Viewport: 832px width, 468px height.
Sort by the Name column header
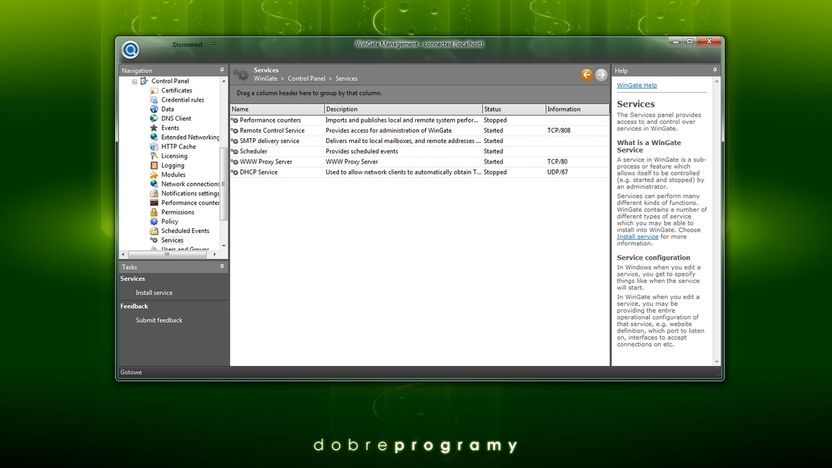pyautogui.click(x=277, y=109)
